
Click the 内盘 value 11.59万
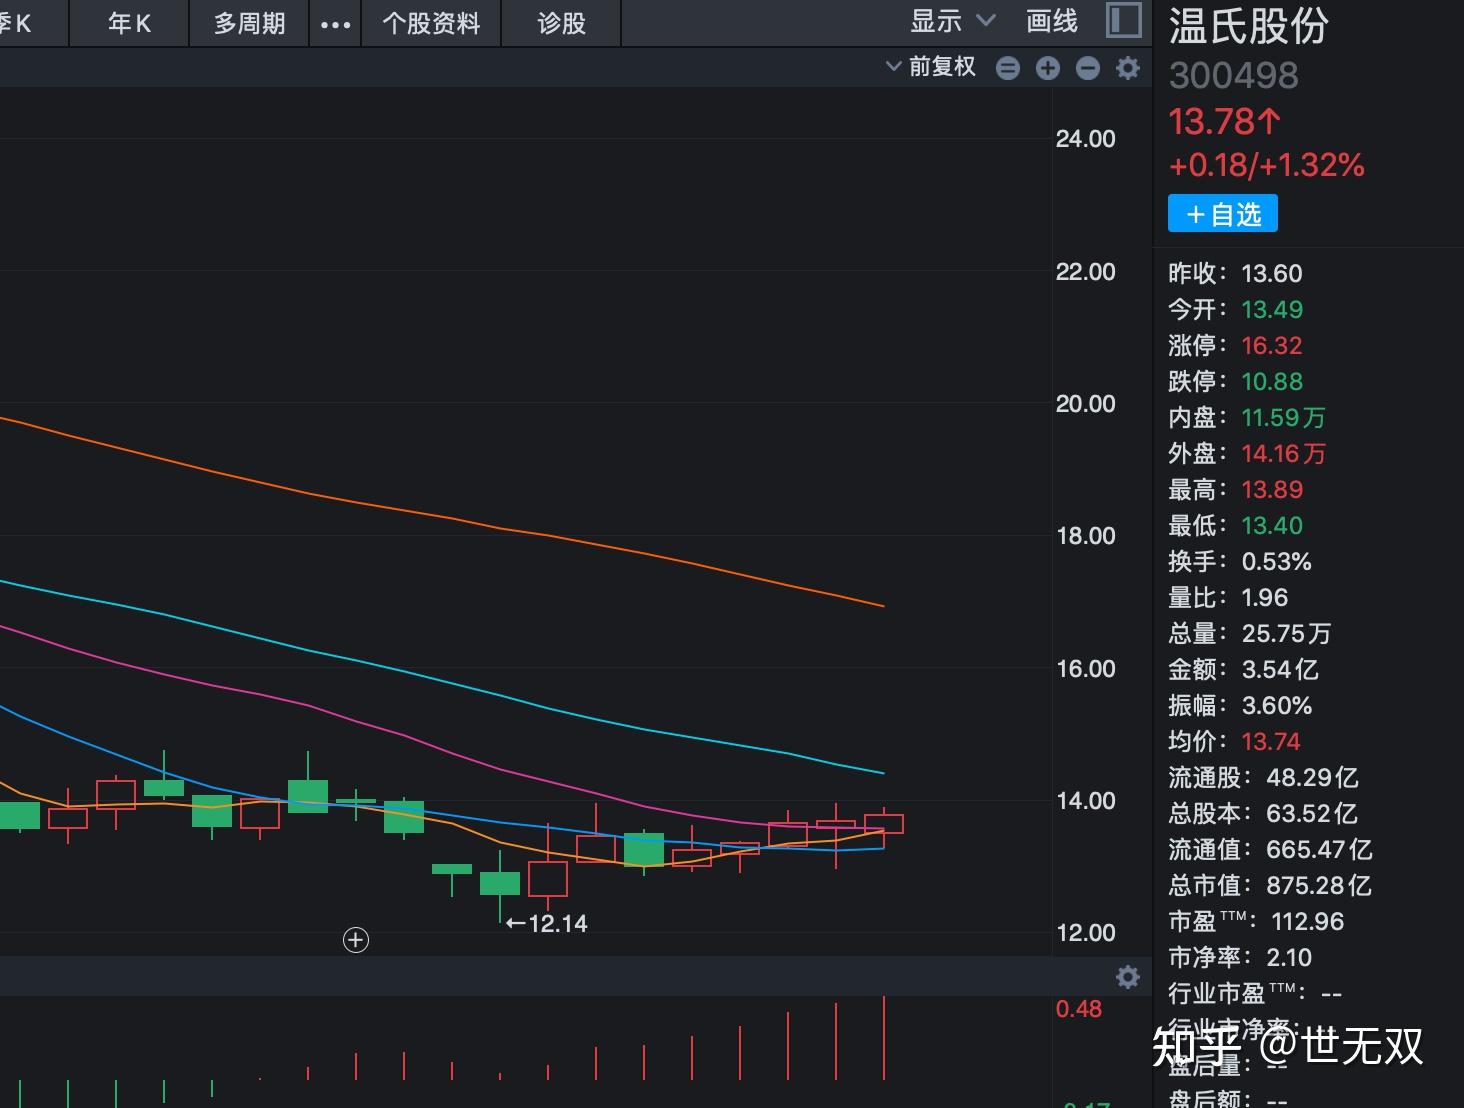point(1283,417)
